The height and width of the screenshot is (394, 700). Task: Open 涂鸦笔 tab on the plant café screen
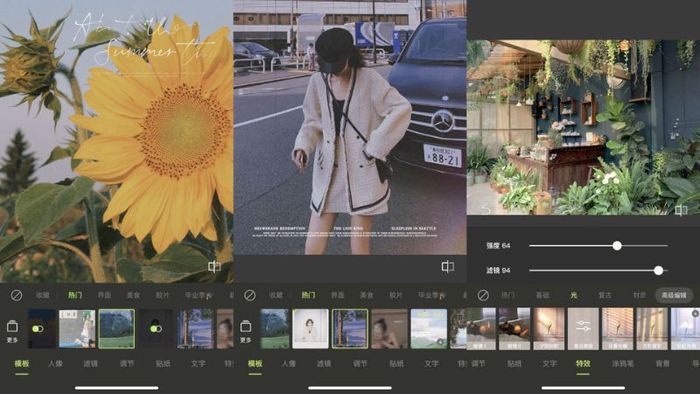(623, 364)
